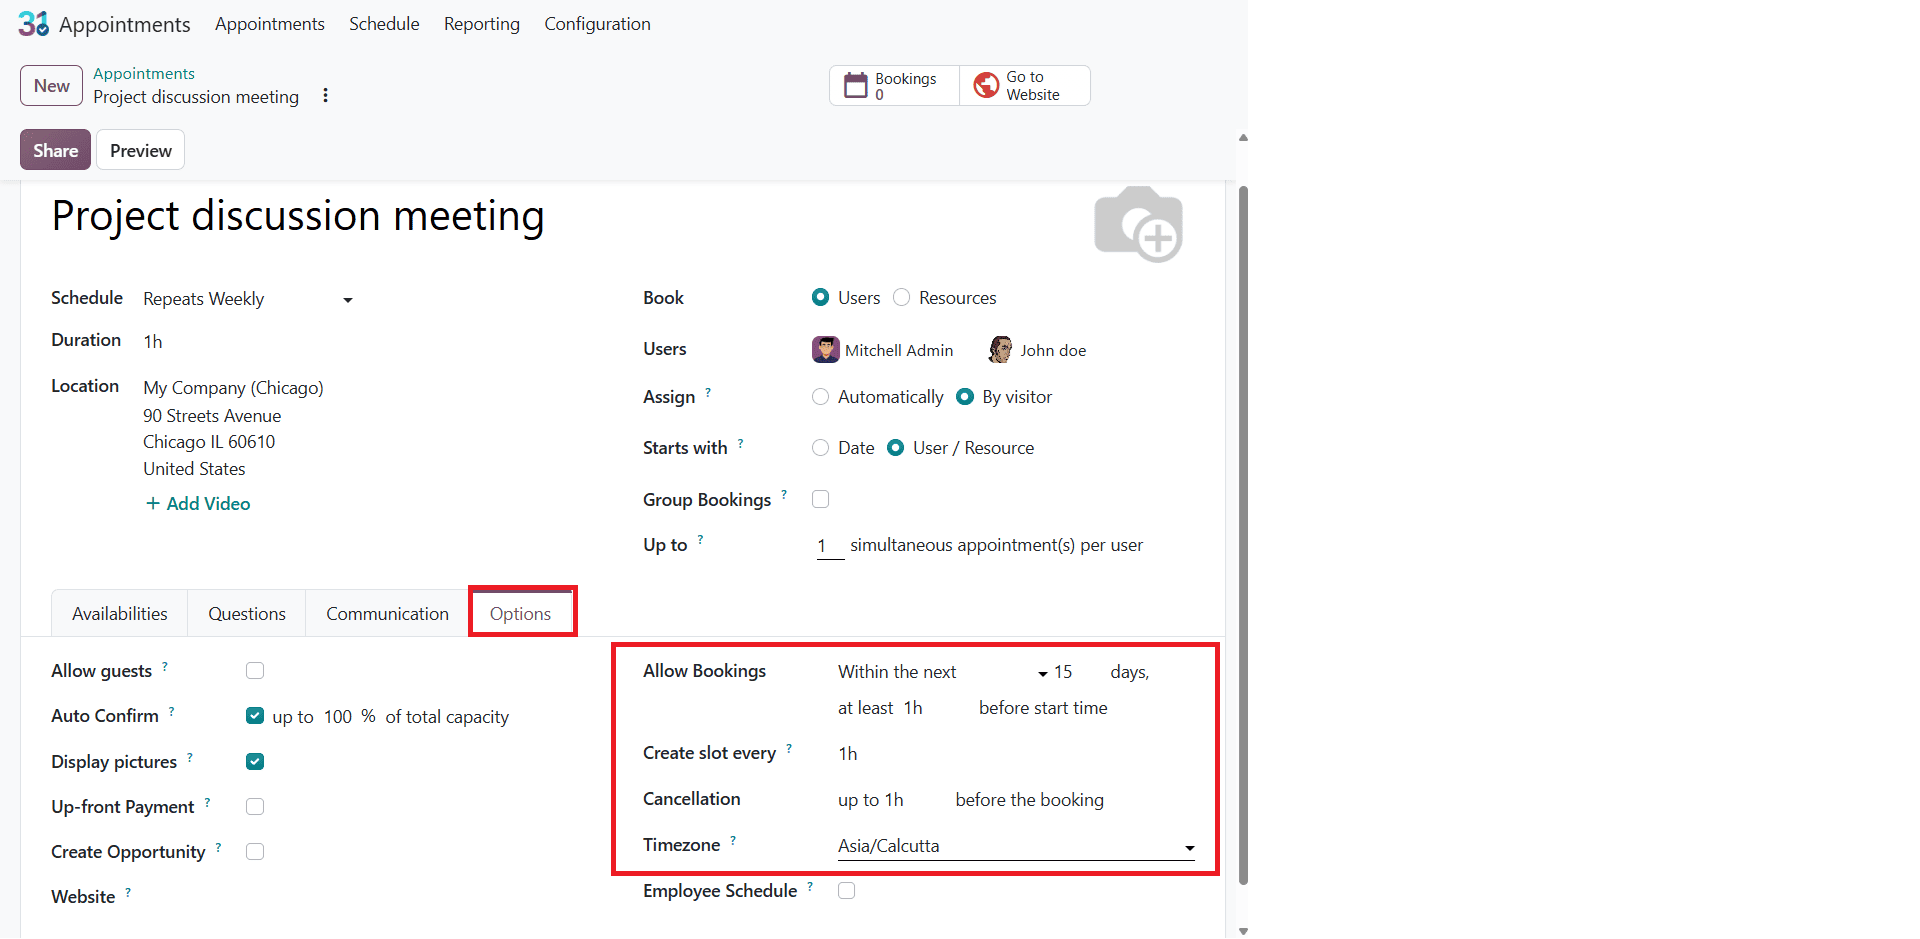Switch to the Options tab

coord(521,614)
